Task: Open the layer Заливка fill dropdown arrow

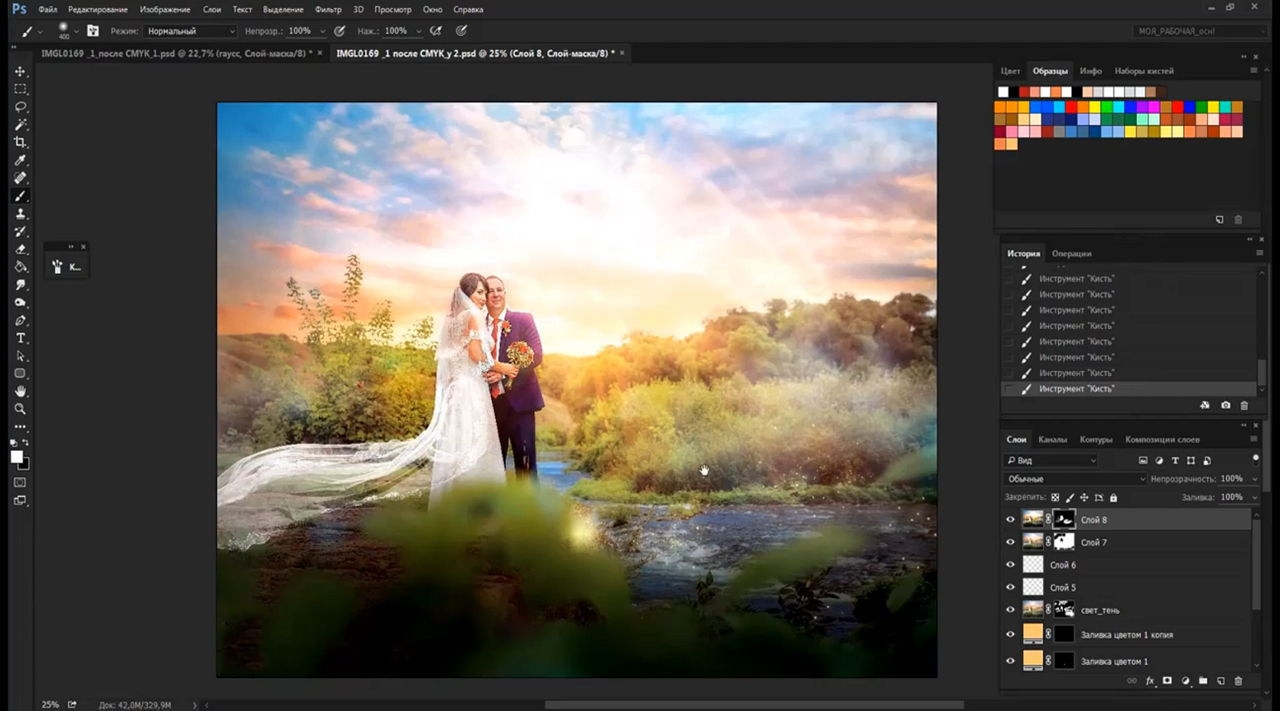Action: (x=1254, y=497)
